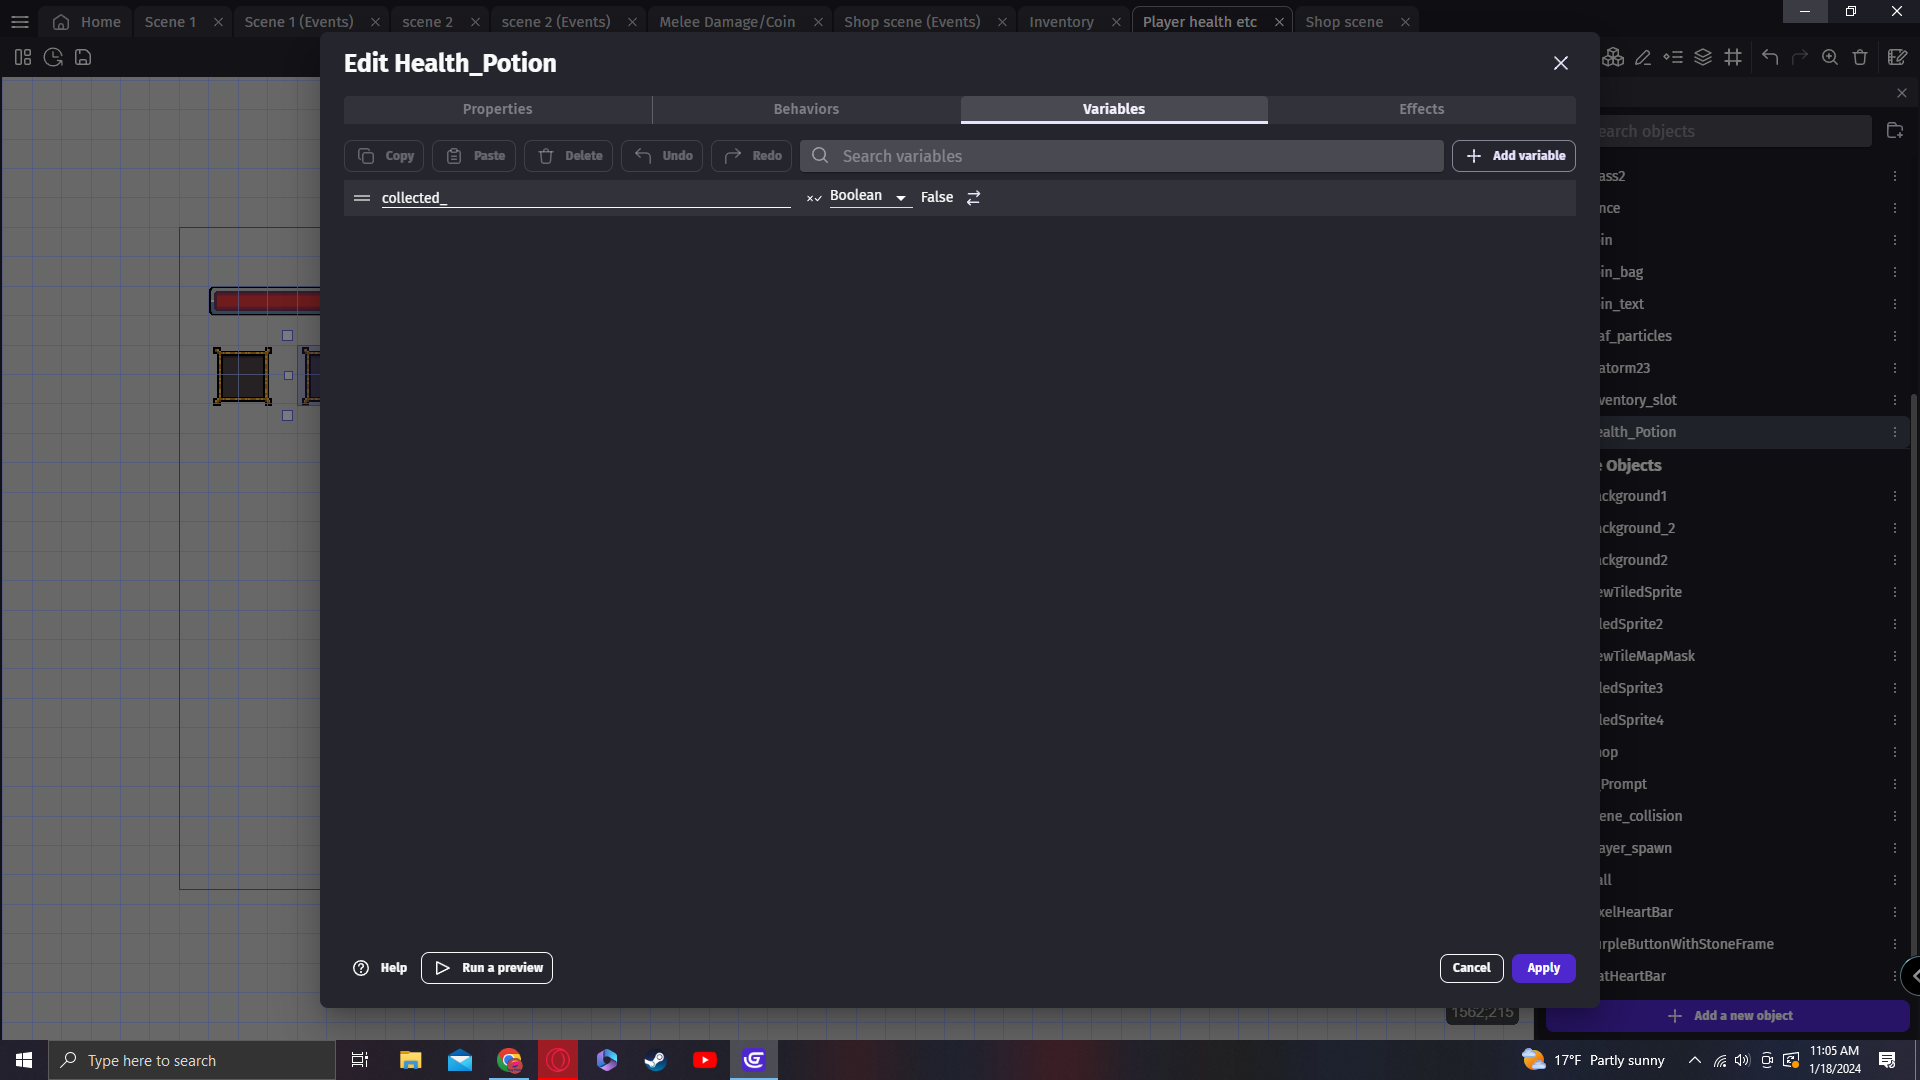Click the variable type icon beside Boolean
This screenshot has height=1080, width=1920.
tap(814, 198)
